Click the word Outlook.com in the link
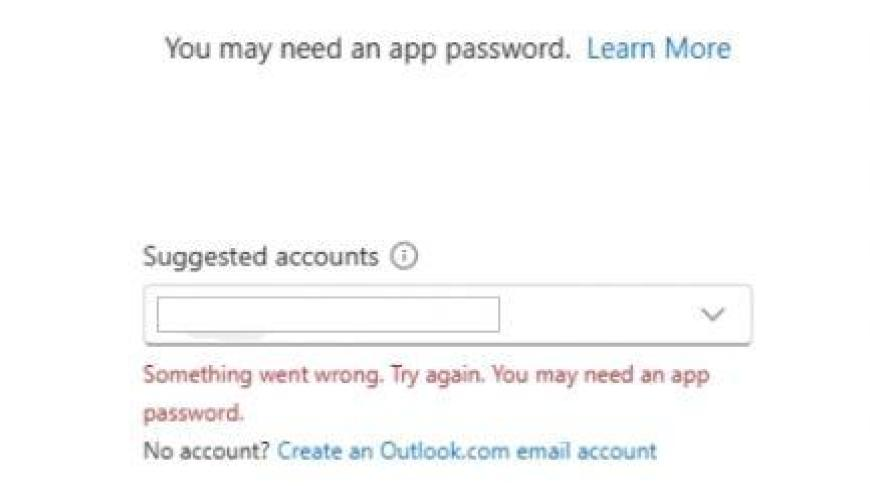The width and height of the screenshot is (870, 492). click(x=444, y=451)
